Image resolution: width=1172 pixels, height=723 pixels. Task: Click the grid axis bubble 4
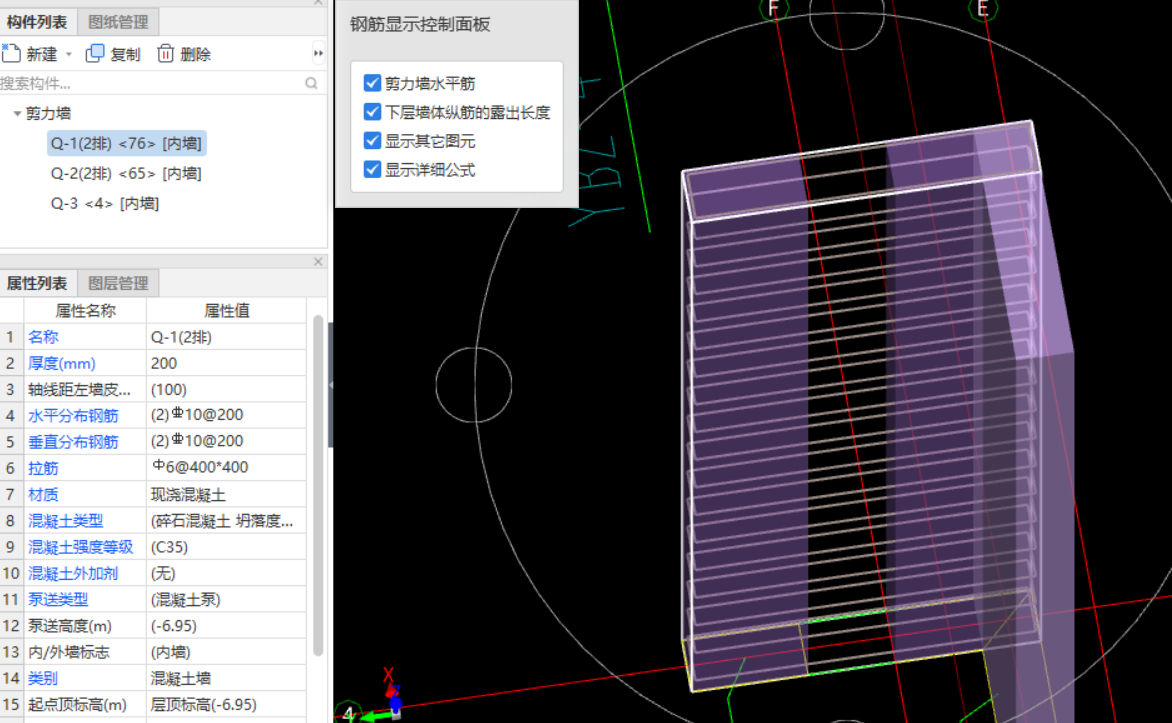pos(349,712)
